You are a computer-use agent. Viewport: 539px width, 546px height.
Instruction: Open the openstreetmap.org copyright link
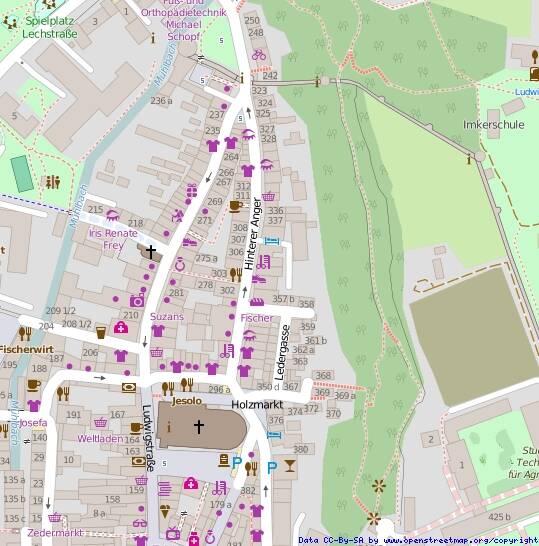pyautogui.click(x=460, y=540)
